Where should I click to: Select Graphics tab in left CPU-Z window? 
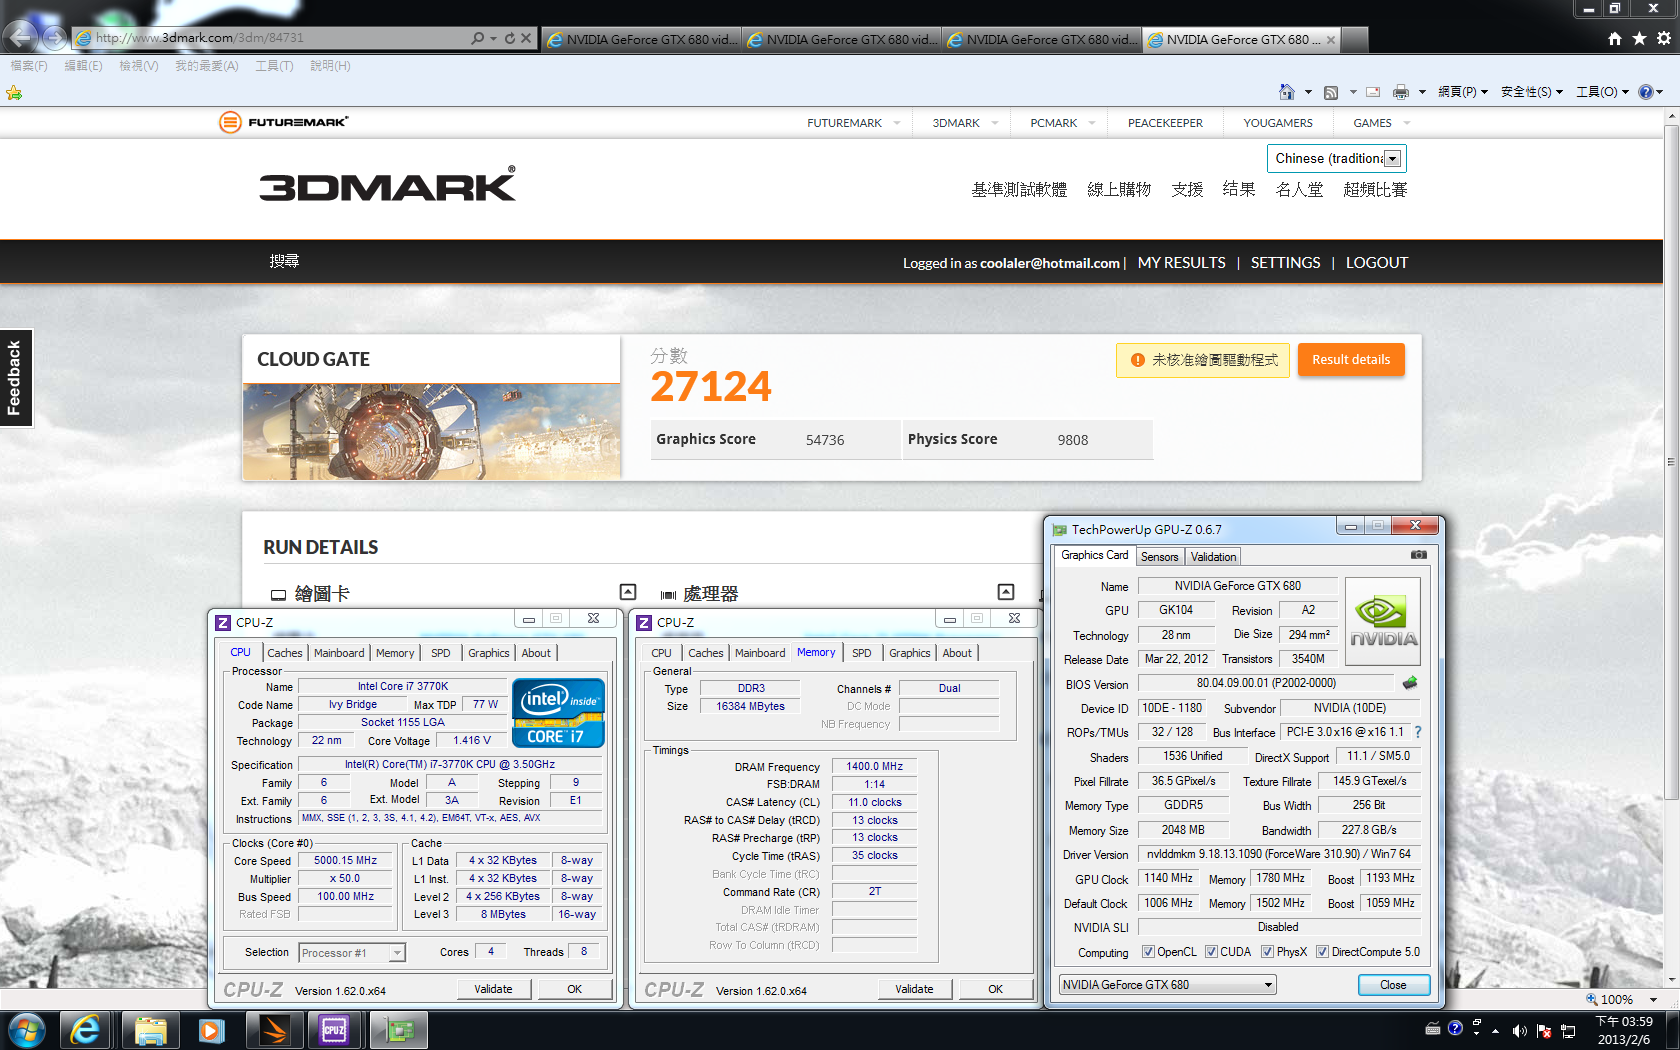coord(488,653)
